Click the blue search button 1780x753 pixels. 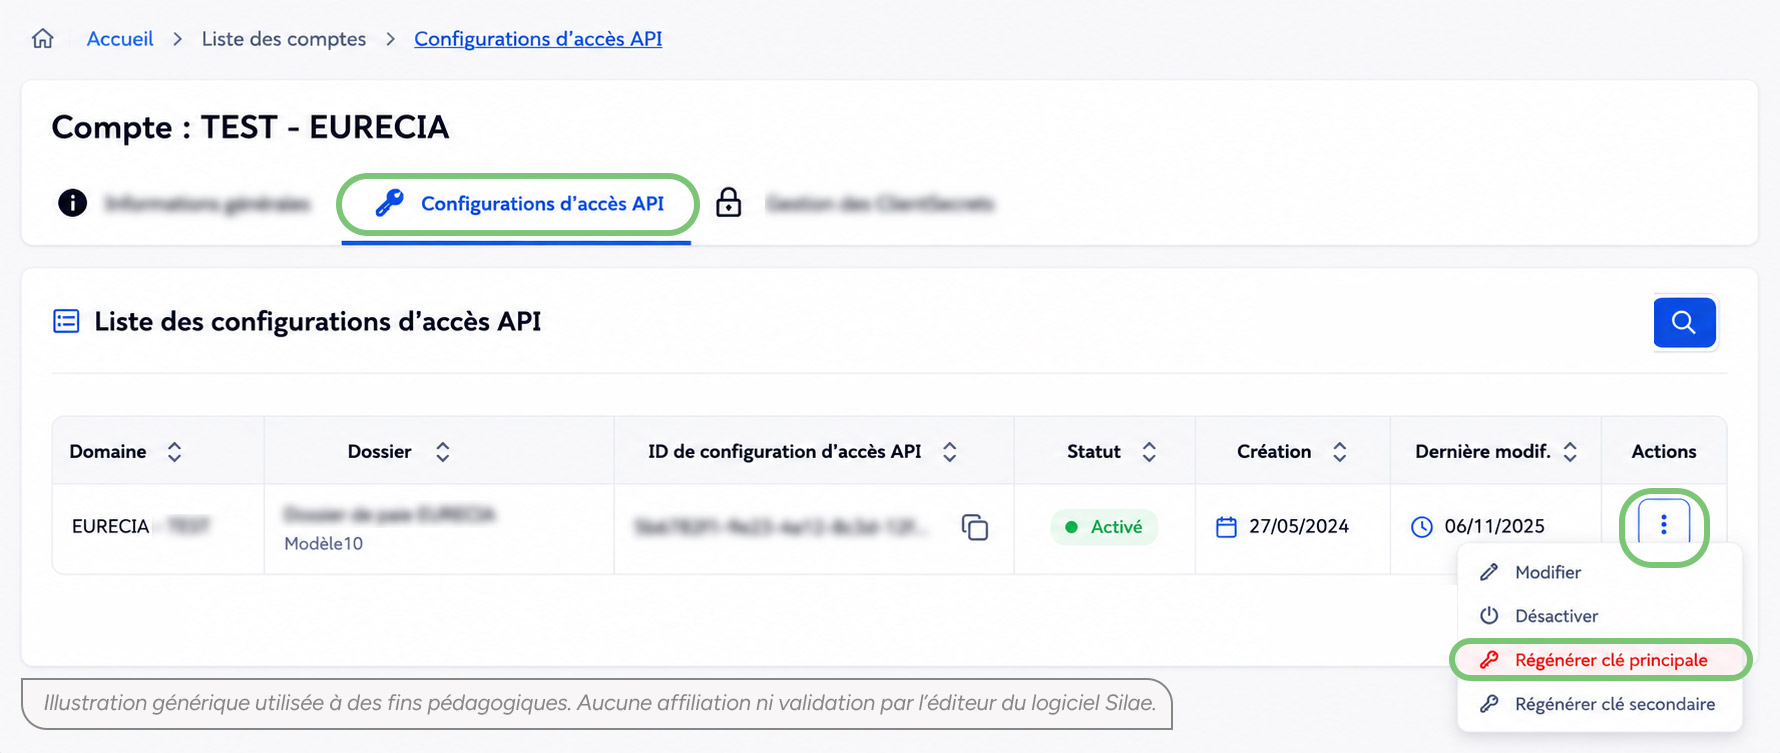(x=1684, y=322)
